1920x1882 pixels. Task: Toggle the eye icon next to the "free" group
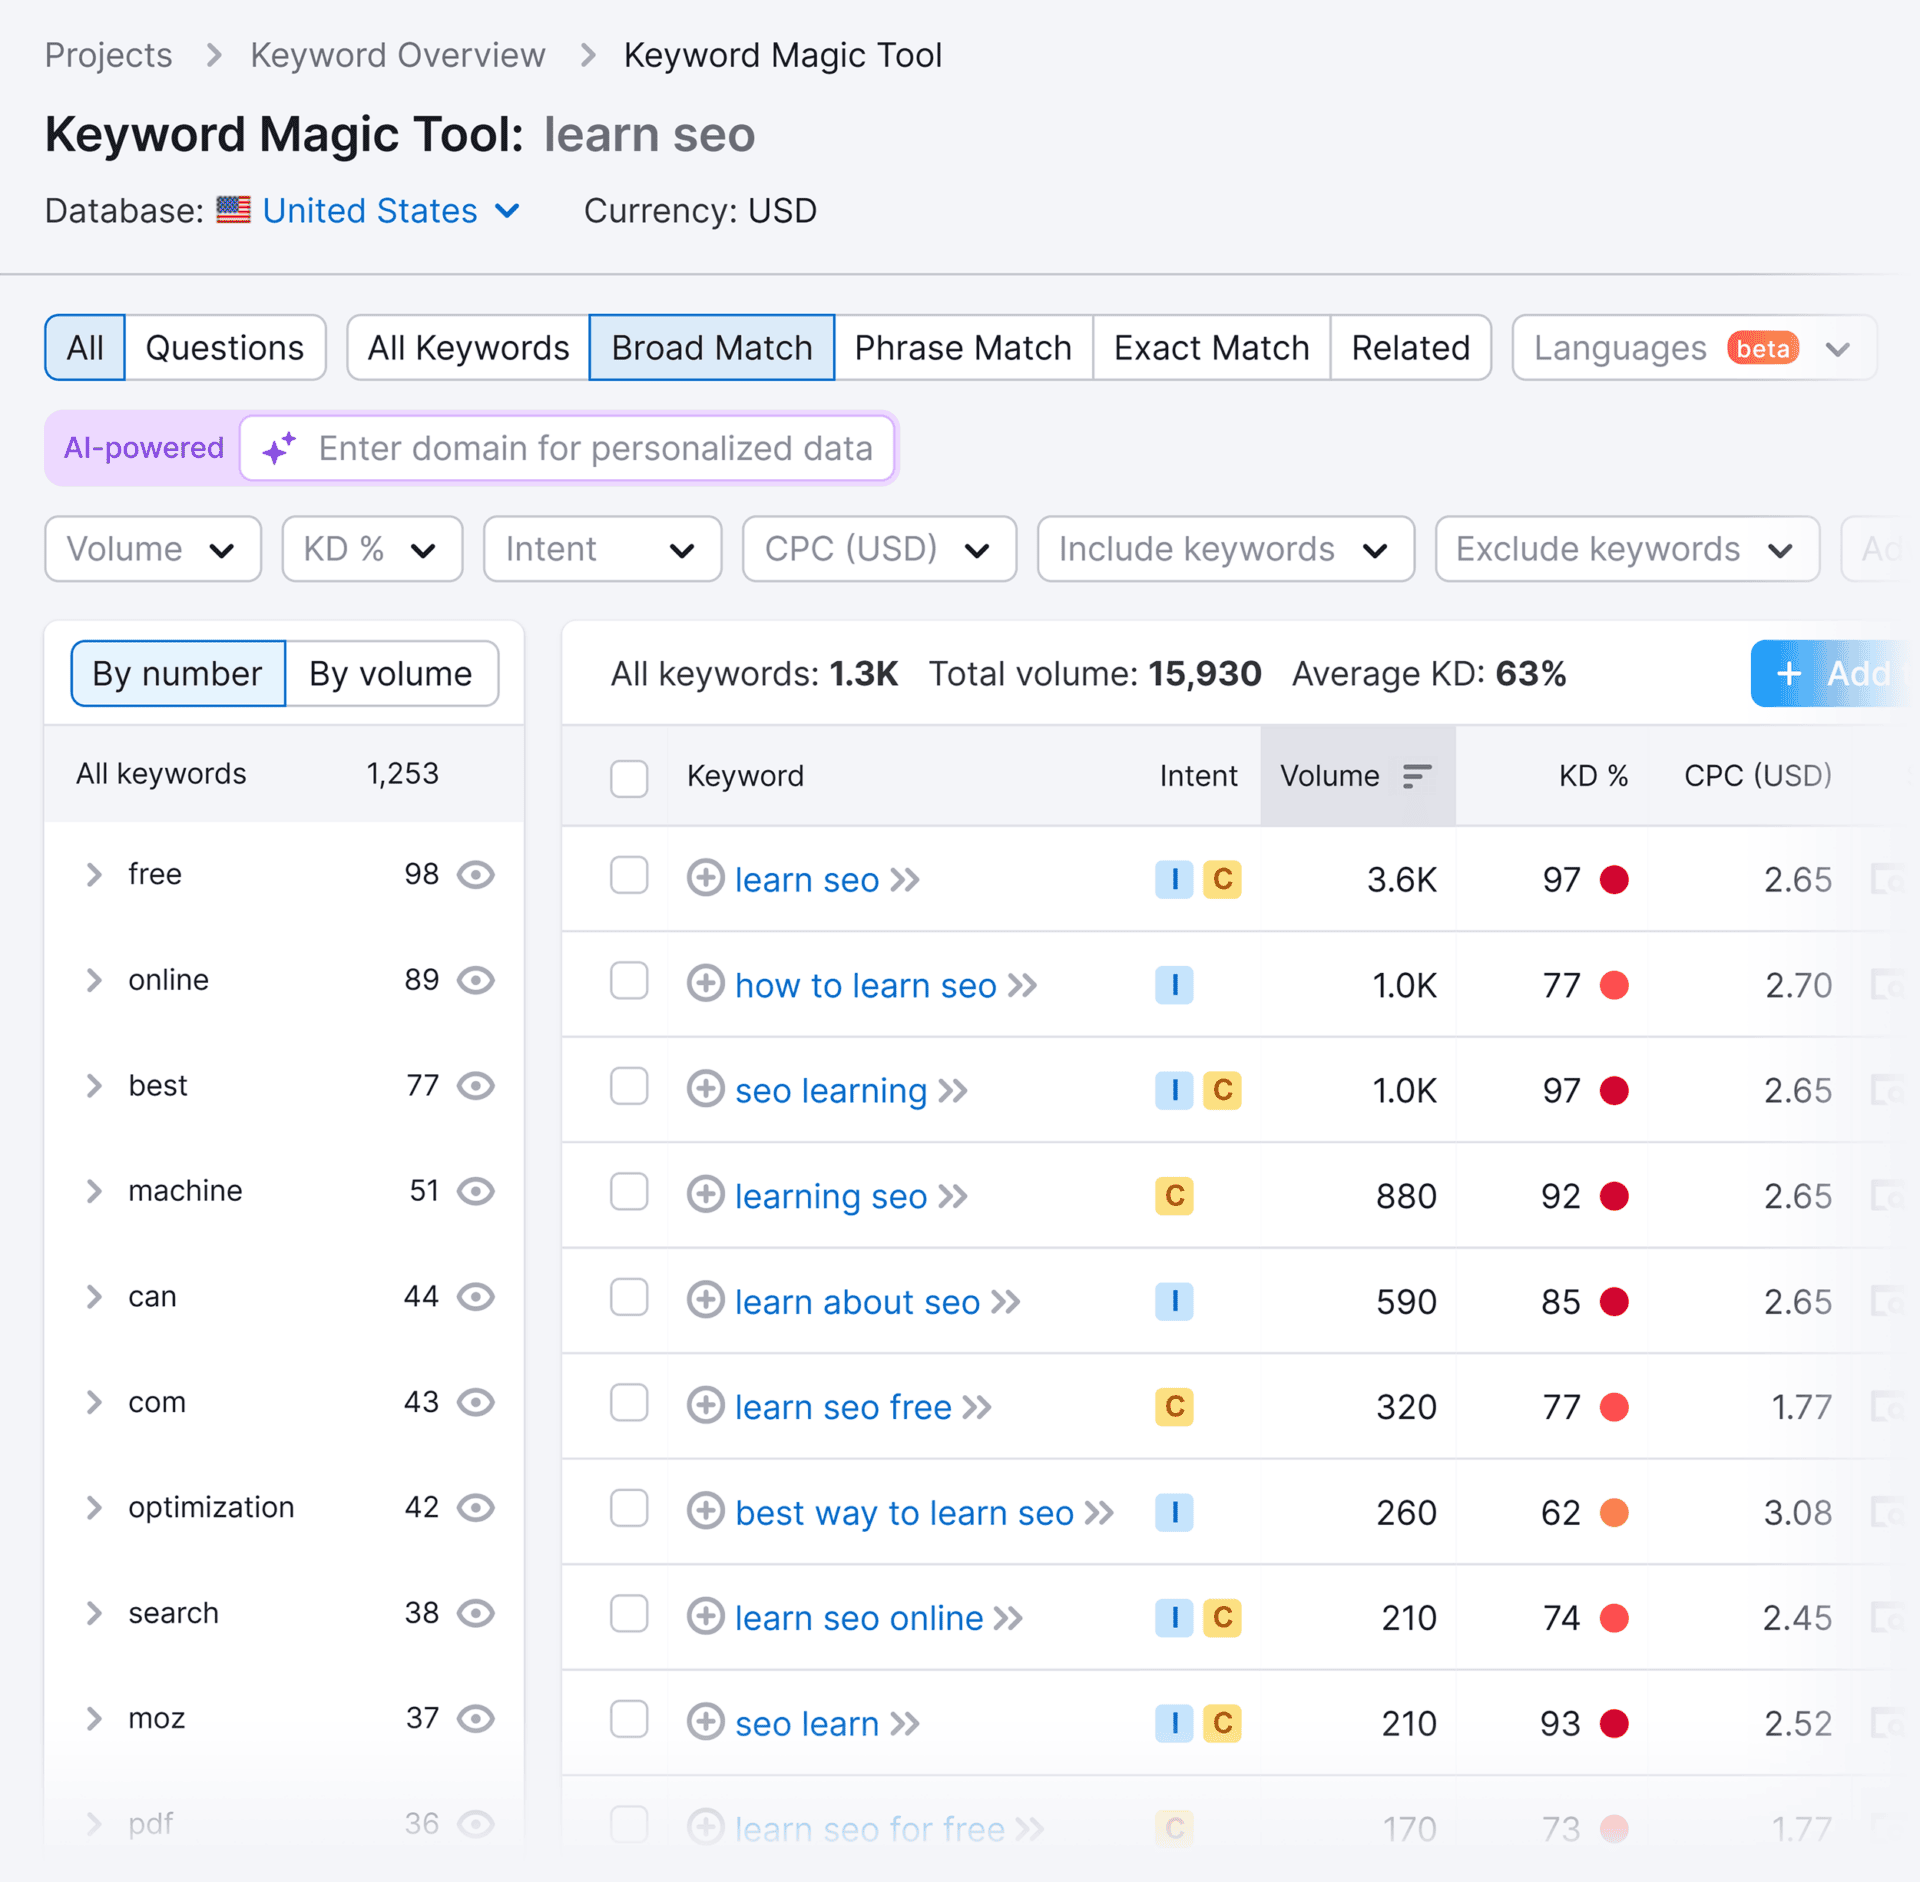tap(476, 874)
